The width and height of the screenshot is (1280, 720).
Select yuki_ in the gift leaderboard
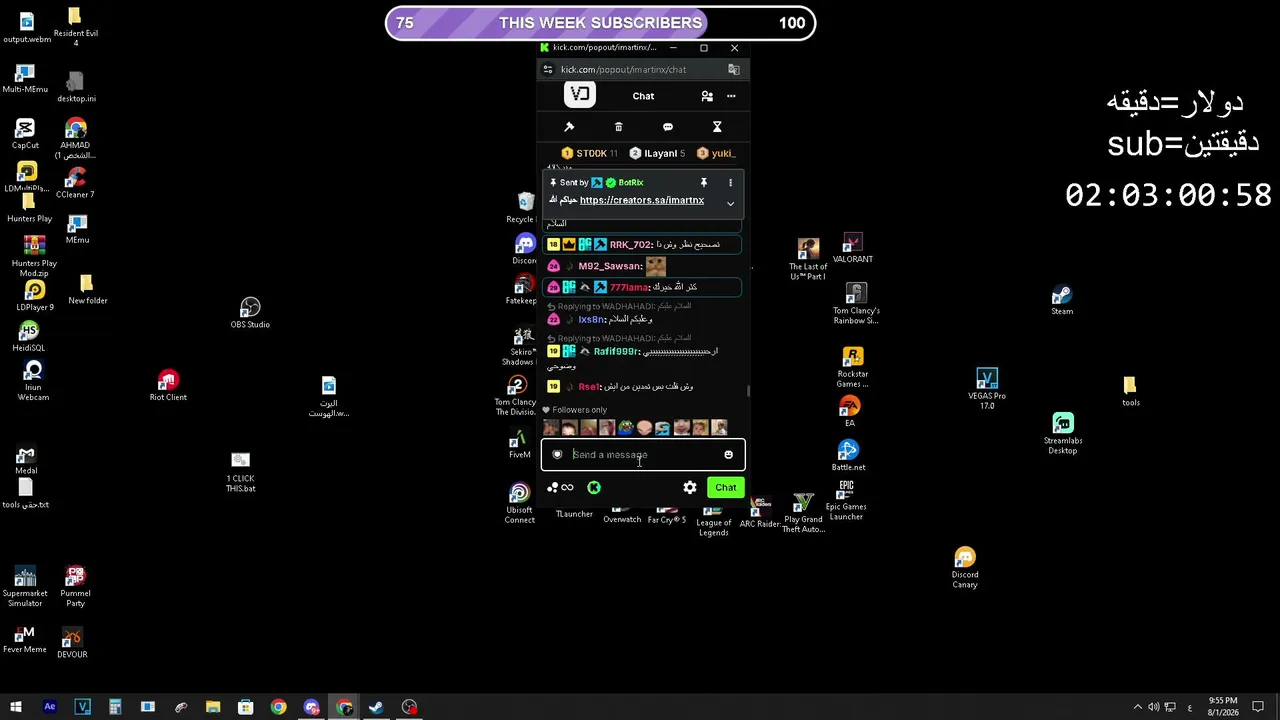pyautogui.click(x=717, y=153)
